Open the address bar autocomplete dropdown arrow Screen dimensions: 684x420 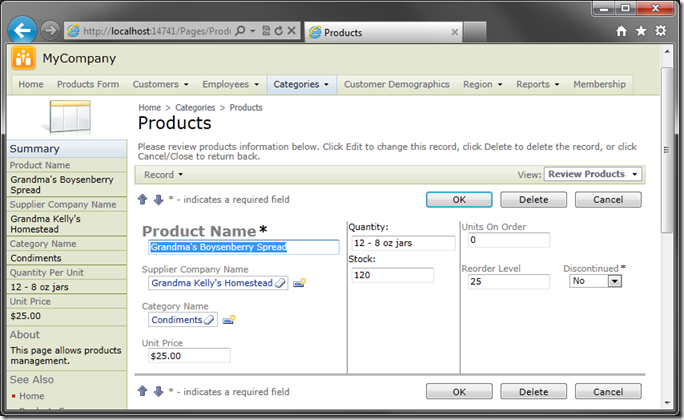click(x=253, y=31)
